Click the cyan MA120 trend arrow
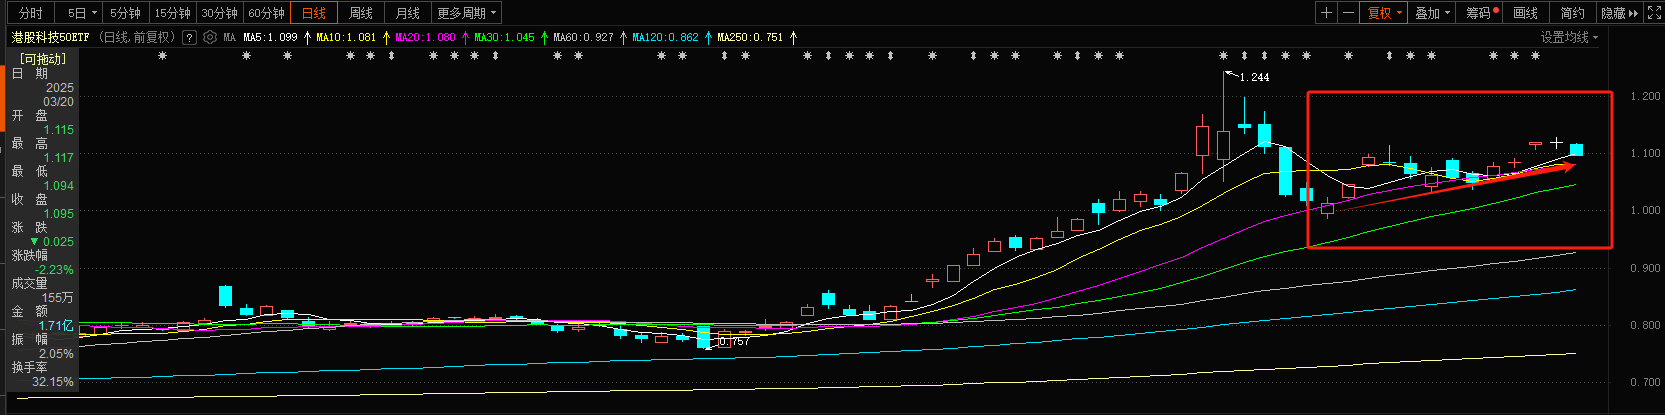1665x415 pixels. point(708,37)
